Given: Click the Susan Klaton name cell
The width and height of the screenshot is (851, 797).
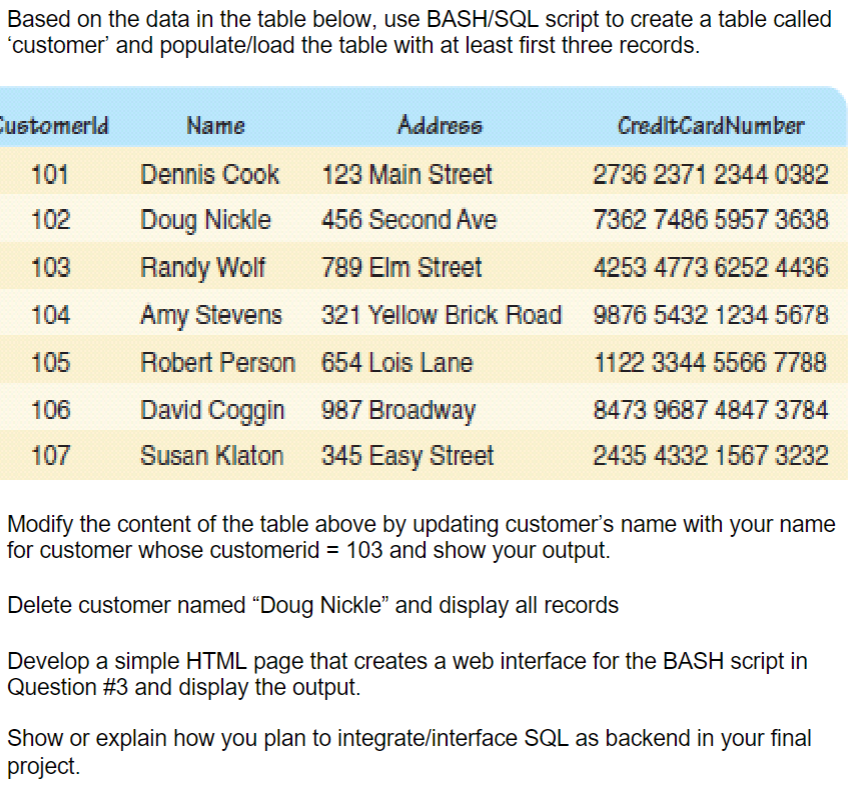Looking at the screenshot, I should [x=213, y=457].
